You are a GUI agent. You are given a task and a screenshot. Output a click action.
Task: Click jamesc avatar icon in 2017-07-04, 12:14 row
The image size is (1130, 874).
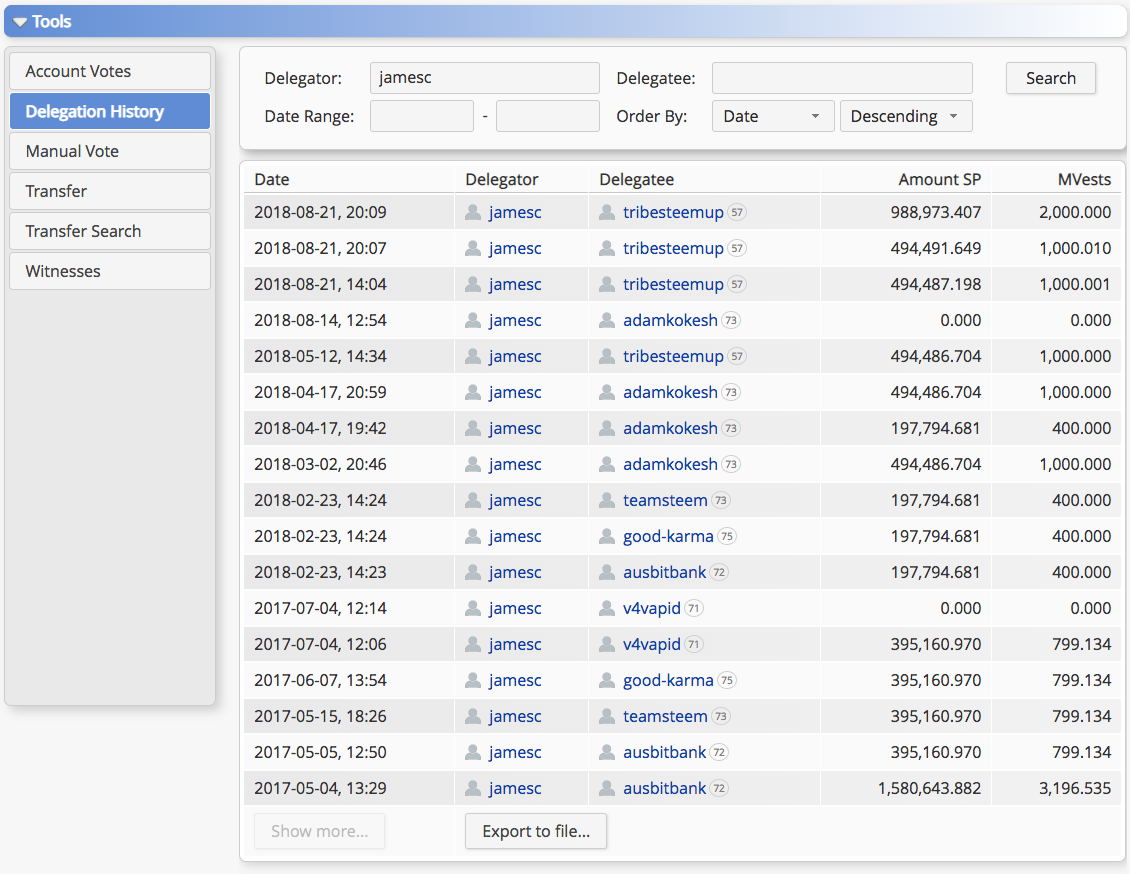473,608
